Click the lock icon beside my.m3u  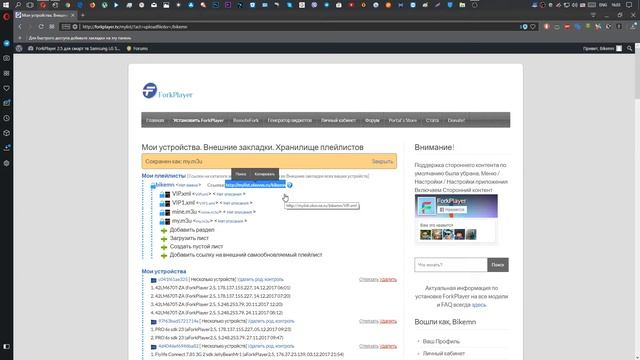pos(162,222)
